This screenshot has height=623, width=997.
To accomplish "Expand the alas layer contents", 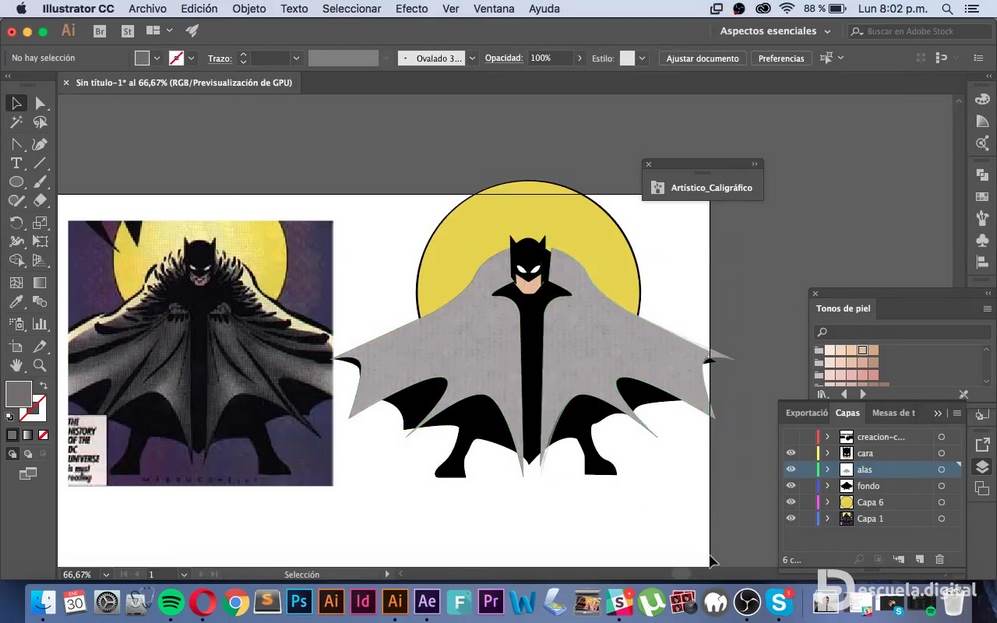I will pos(827,469).
